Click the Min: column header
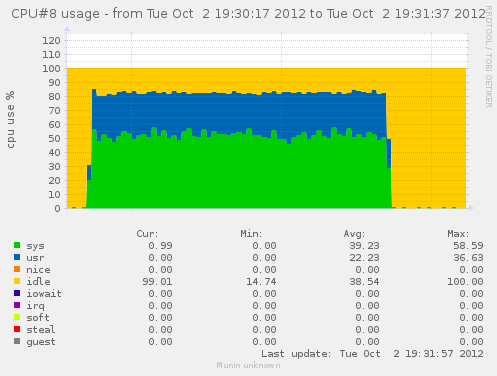The height and width of the screenshot is (376, 497). pyautogui.click(x=251, y=234)
